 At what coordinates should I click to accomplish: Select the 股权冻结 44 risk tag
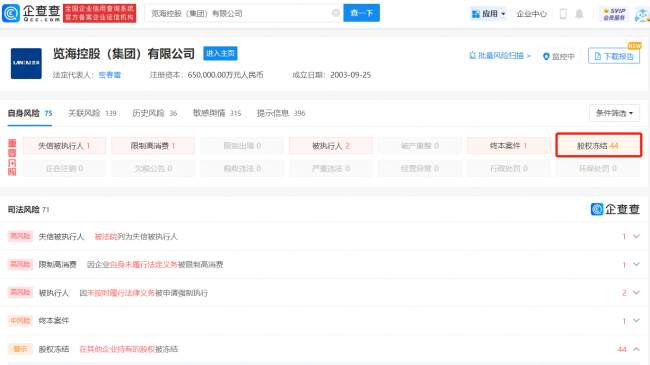pos(598,146)
